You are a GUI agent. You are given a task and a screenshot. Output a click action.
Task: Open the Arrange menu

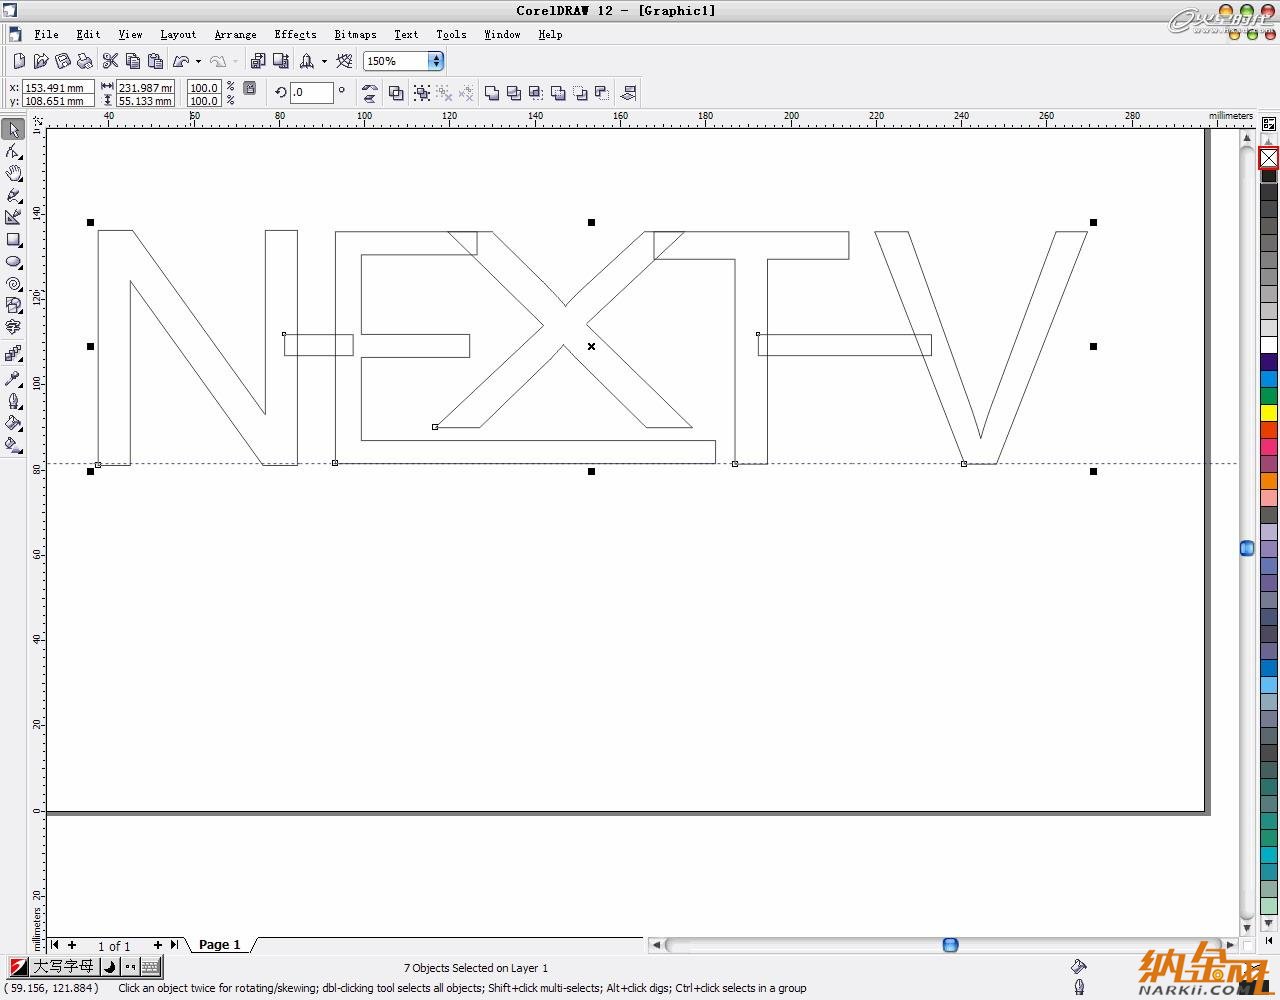[235, 34]
